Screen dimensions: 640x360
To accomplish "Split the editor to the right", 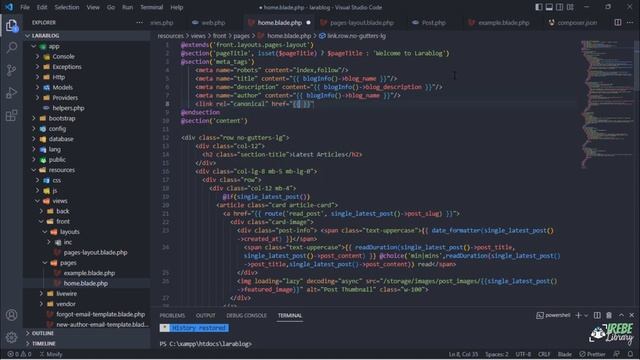I will pos(618,22).
